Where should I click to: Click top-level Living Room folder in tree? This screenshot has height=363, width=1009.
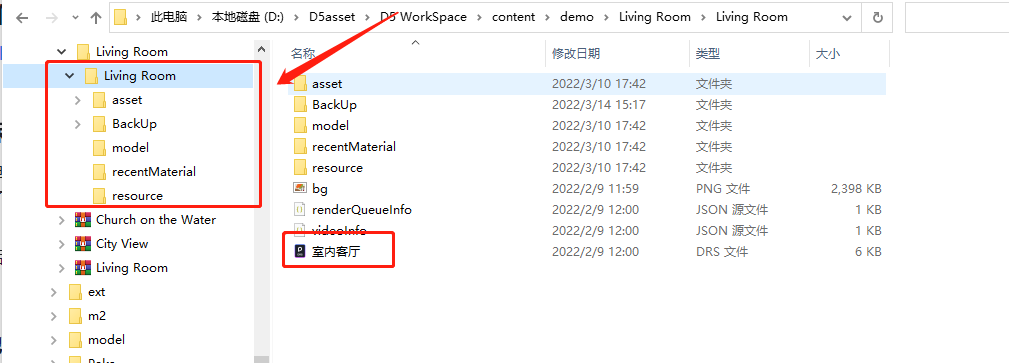(x=131, y=51)
